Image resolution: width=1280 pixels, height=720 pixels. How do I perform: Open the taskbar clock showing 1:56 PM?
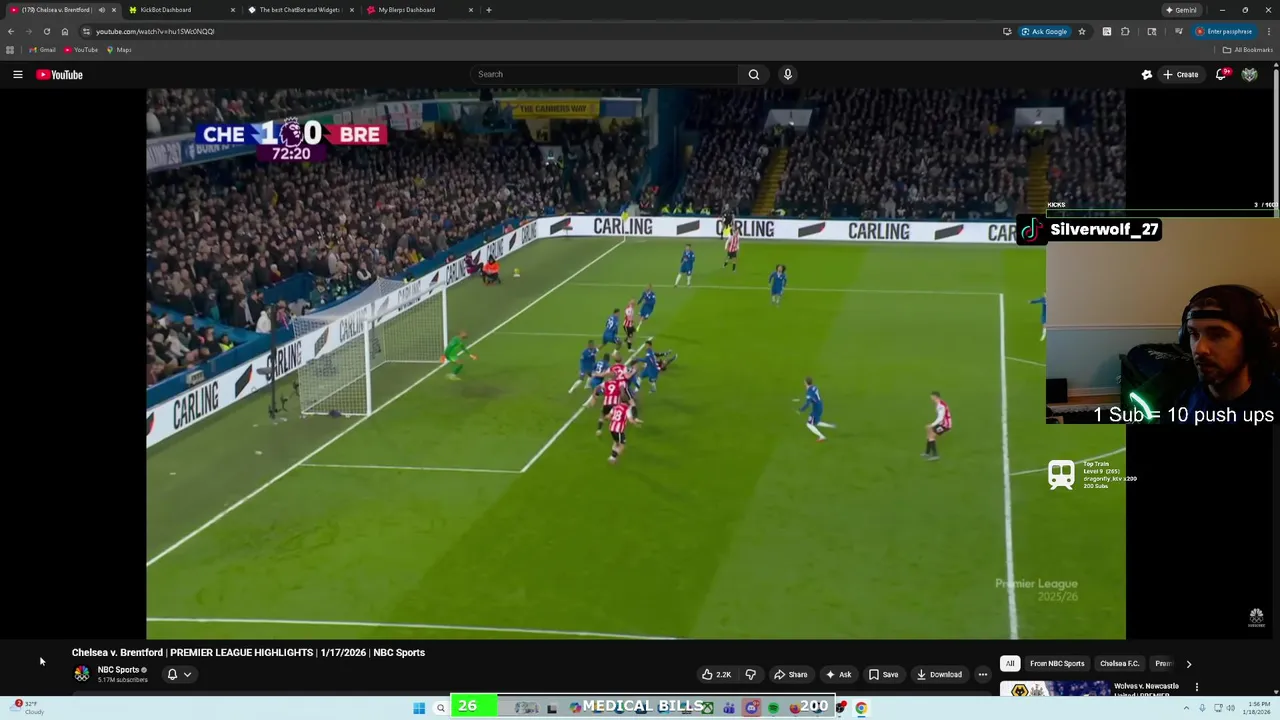(x=1258, y=708)
